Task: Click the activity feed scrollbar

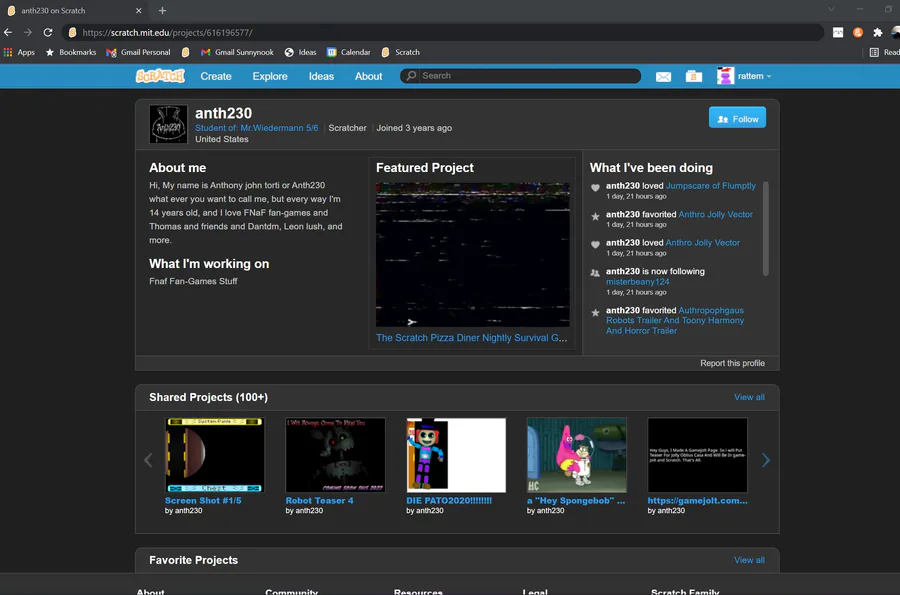Action: point(765,228)
